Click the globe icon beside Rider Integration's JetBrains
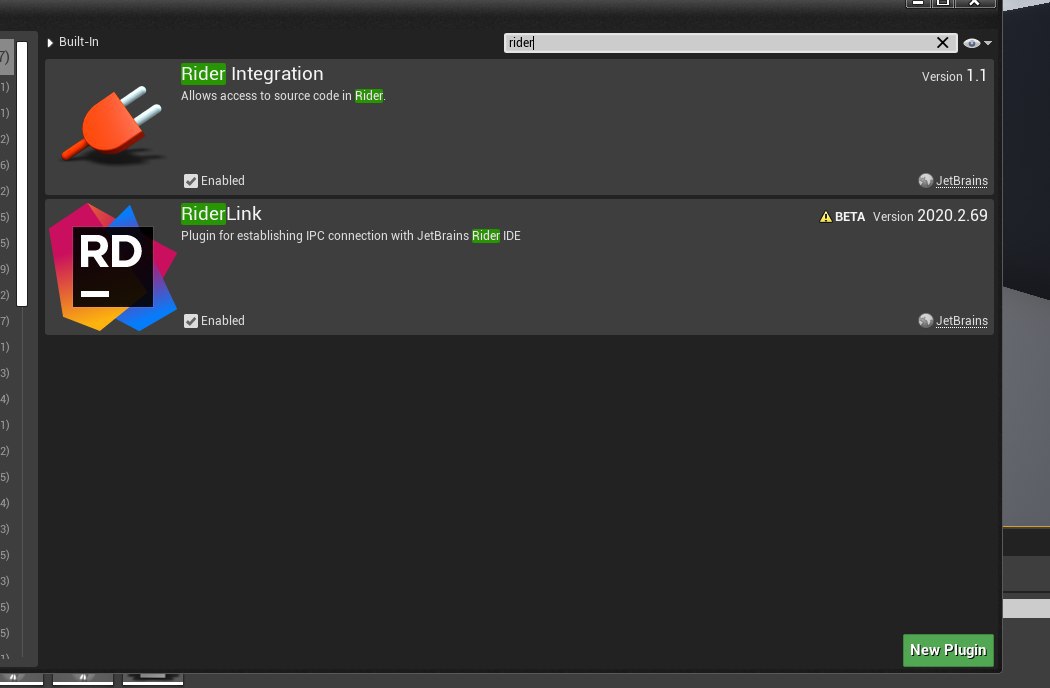This screenshot has width=1050, height=688. [x=925, y=181]
